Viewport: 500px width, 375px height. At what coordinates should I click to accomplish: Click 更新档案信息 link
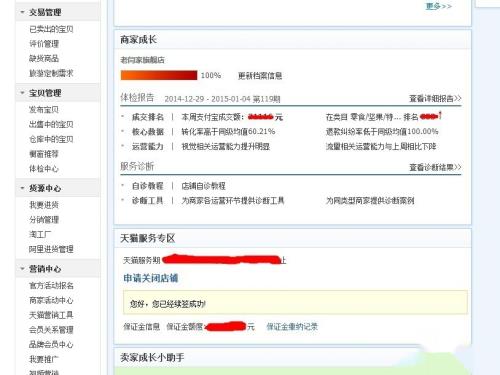click(260, 76)
